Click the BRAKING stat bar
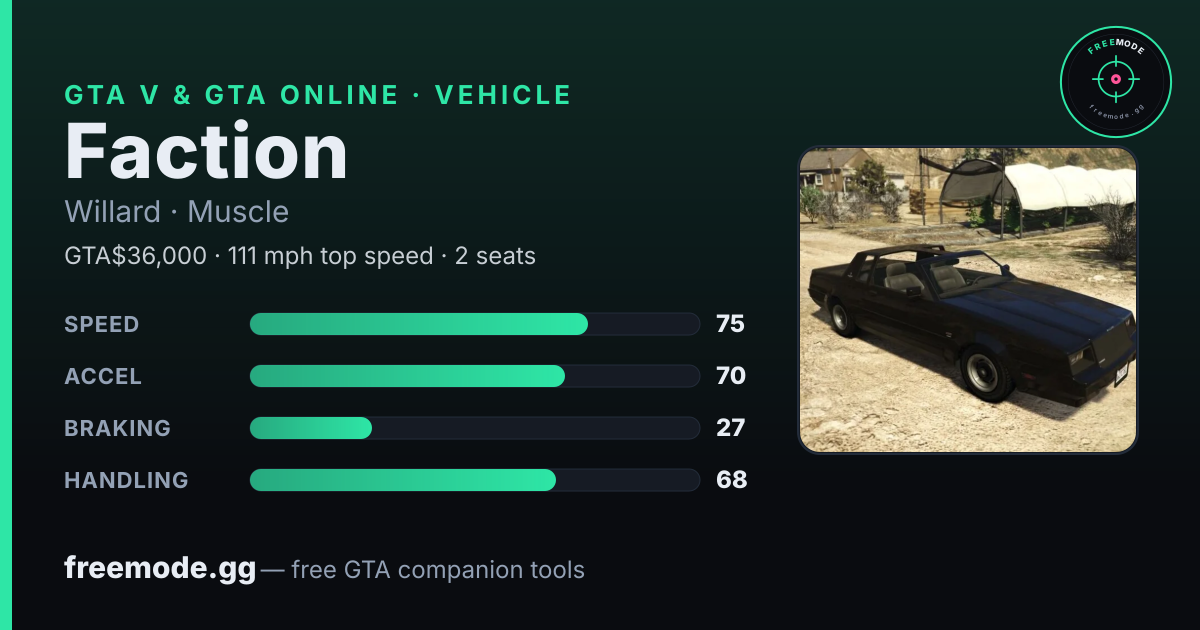Viewport: 1200px width, 630px height. click(x=474, y=428)
